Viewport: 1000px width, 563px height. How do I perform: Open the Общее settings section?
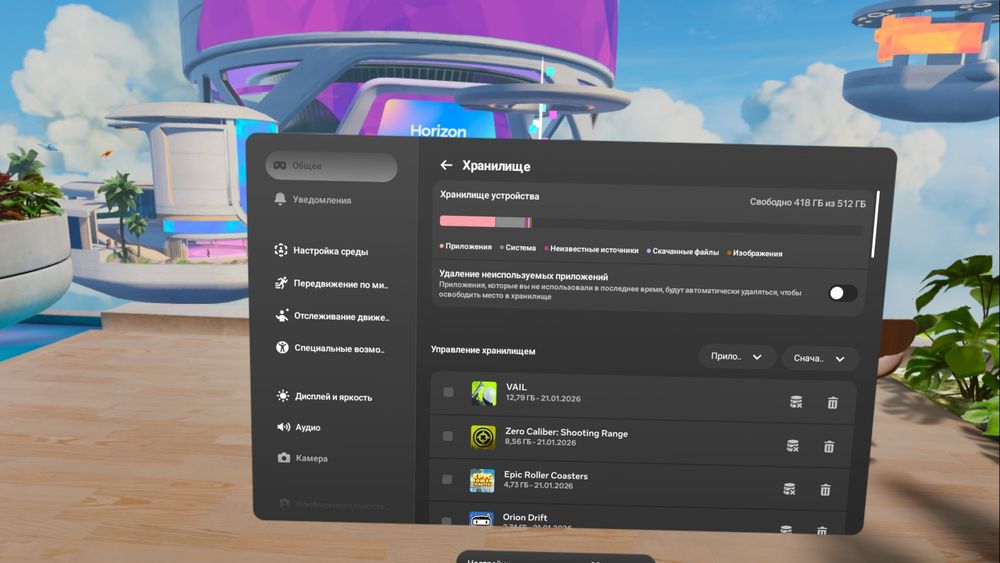(332, 166)
